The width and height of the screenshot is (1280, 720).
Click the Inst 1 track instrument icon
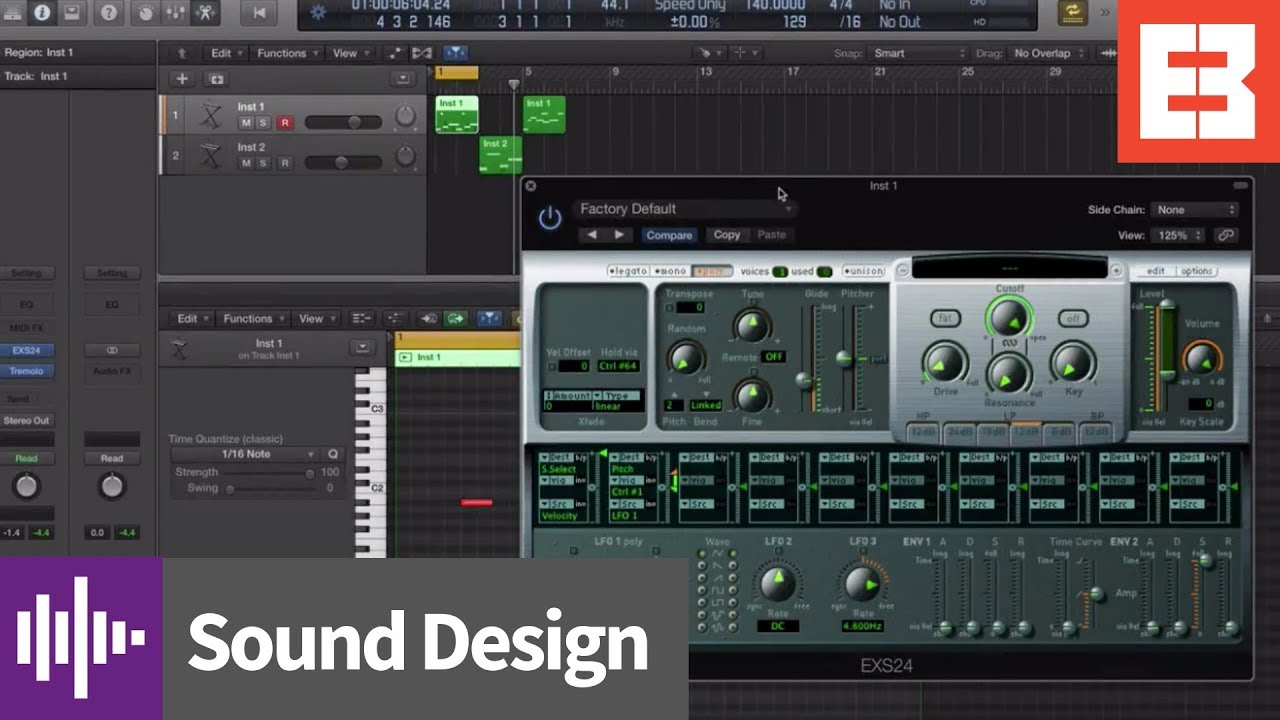coord(209,115)
